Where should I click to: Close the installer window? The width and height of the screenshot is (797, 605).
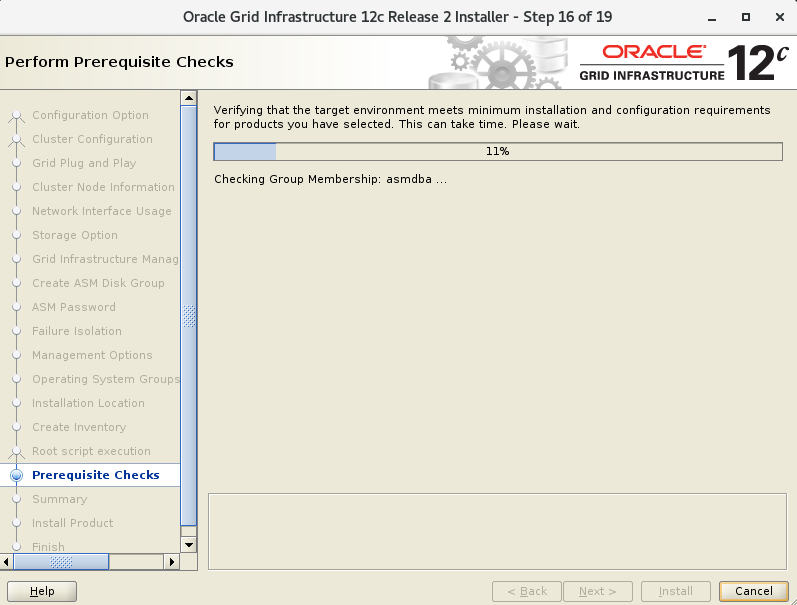780,17
